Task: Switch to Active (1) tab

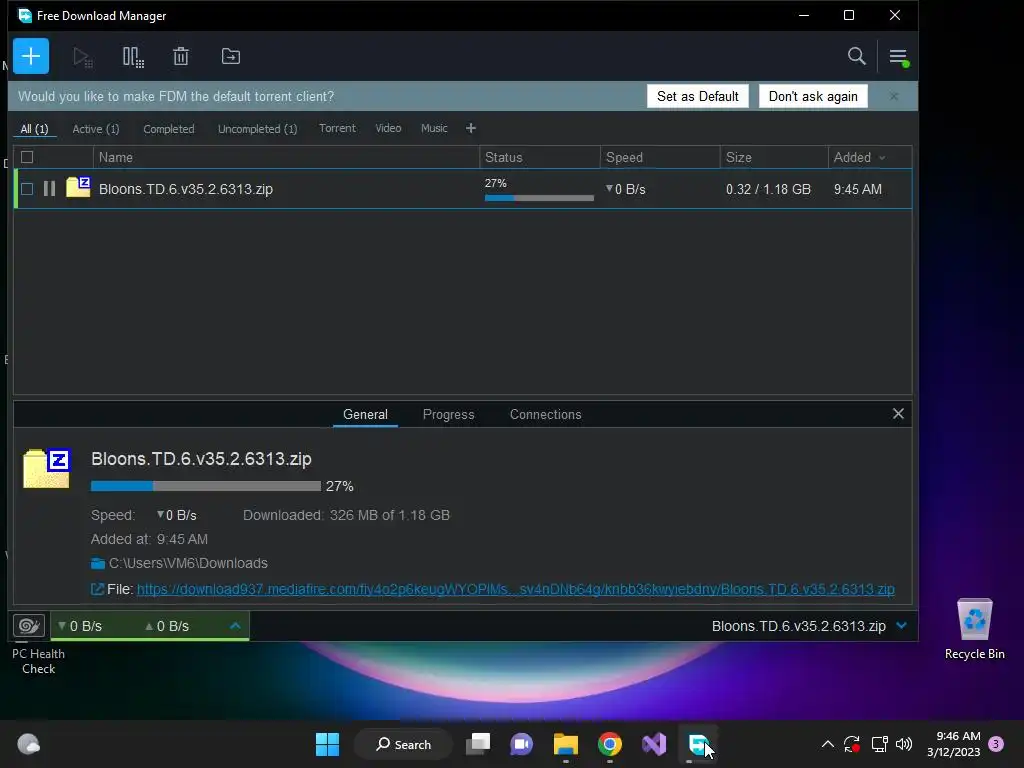Action: pyautogui.click(x=96, y=129)
